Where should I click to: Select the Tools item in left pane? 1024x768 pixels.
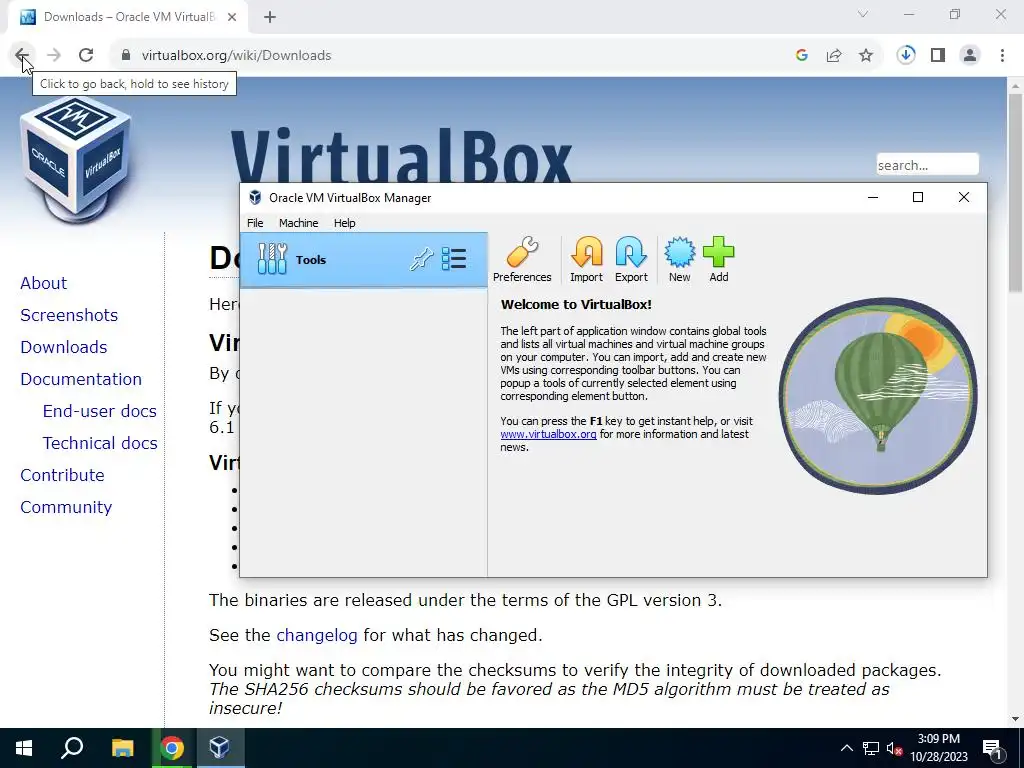coord(364,260)
